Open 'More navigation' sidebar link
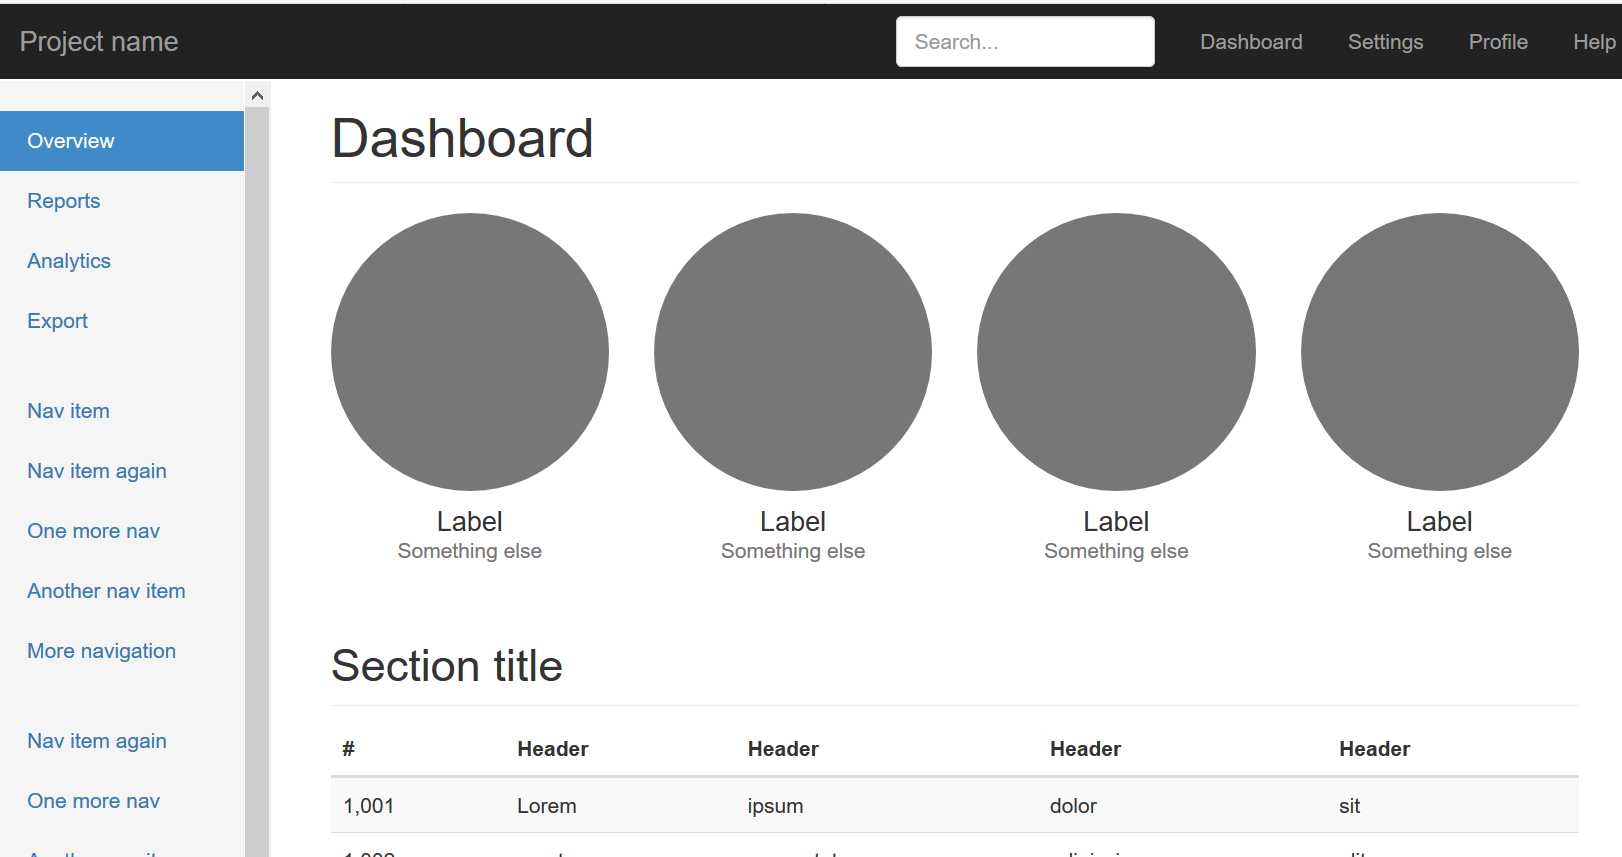Screen dimensions: 1622x857 102,651
